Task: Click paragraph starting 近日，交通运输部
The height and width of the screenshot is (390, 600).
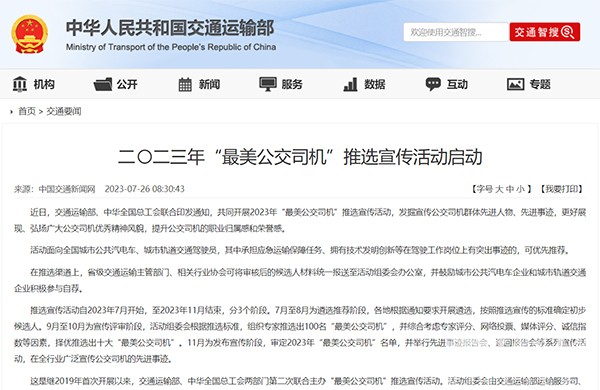Action: (x=300, y=220)
